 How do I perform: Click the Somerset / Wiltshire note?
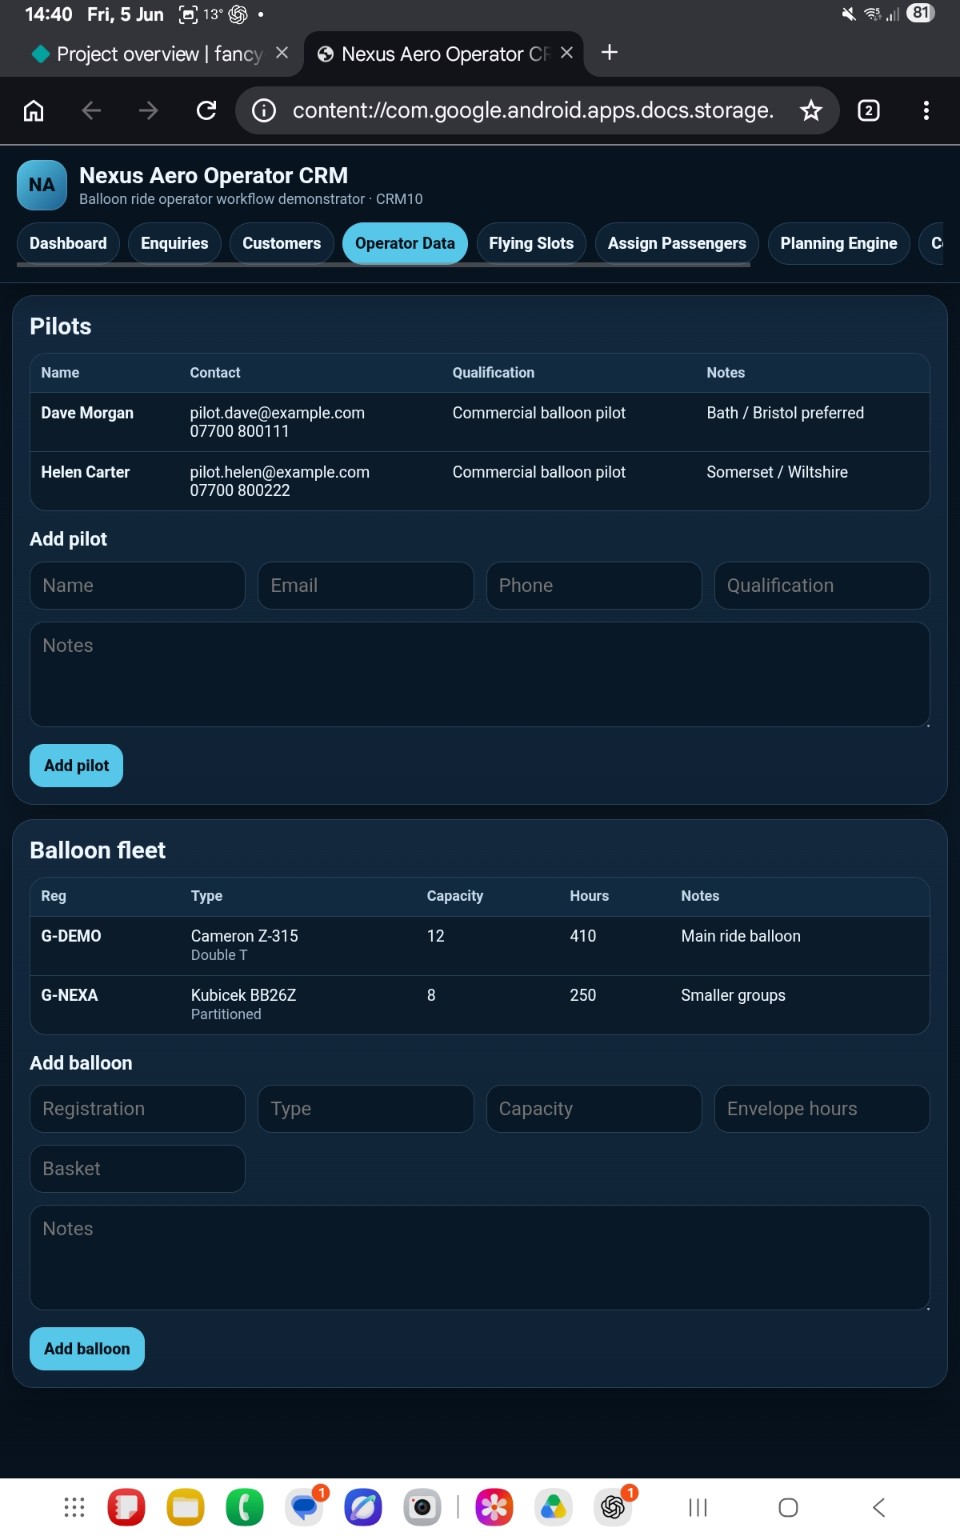coord(777,472)
